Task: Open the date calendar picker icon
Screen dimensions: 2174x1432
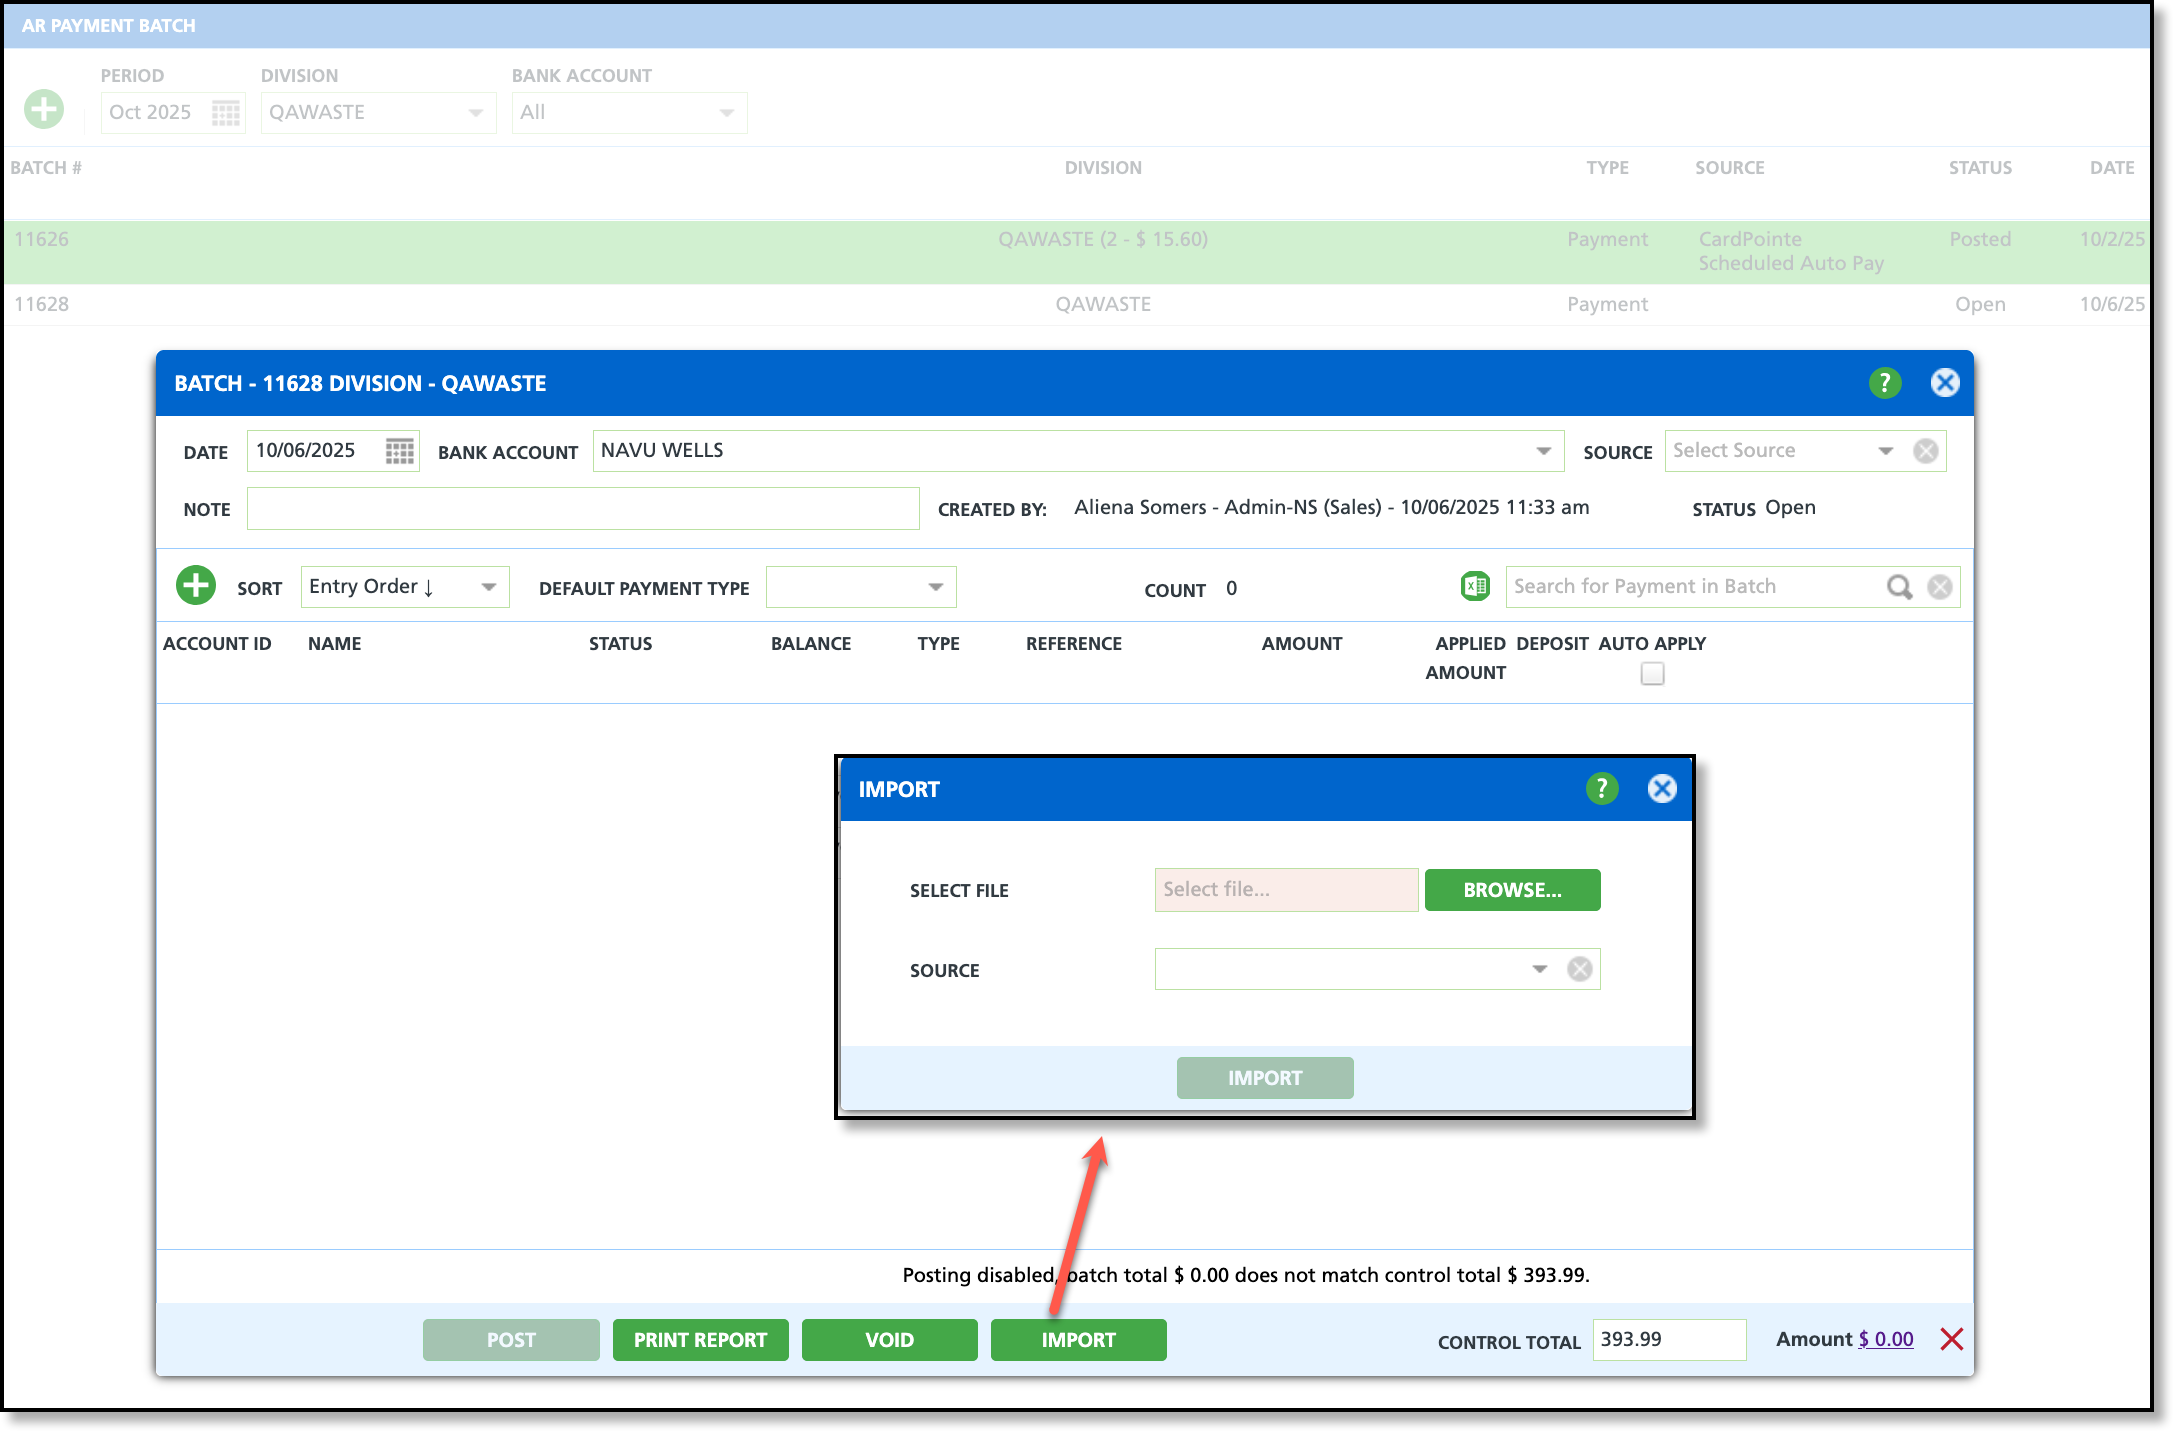Action: (x=399, y=451)
